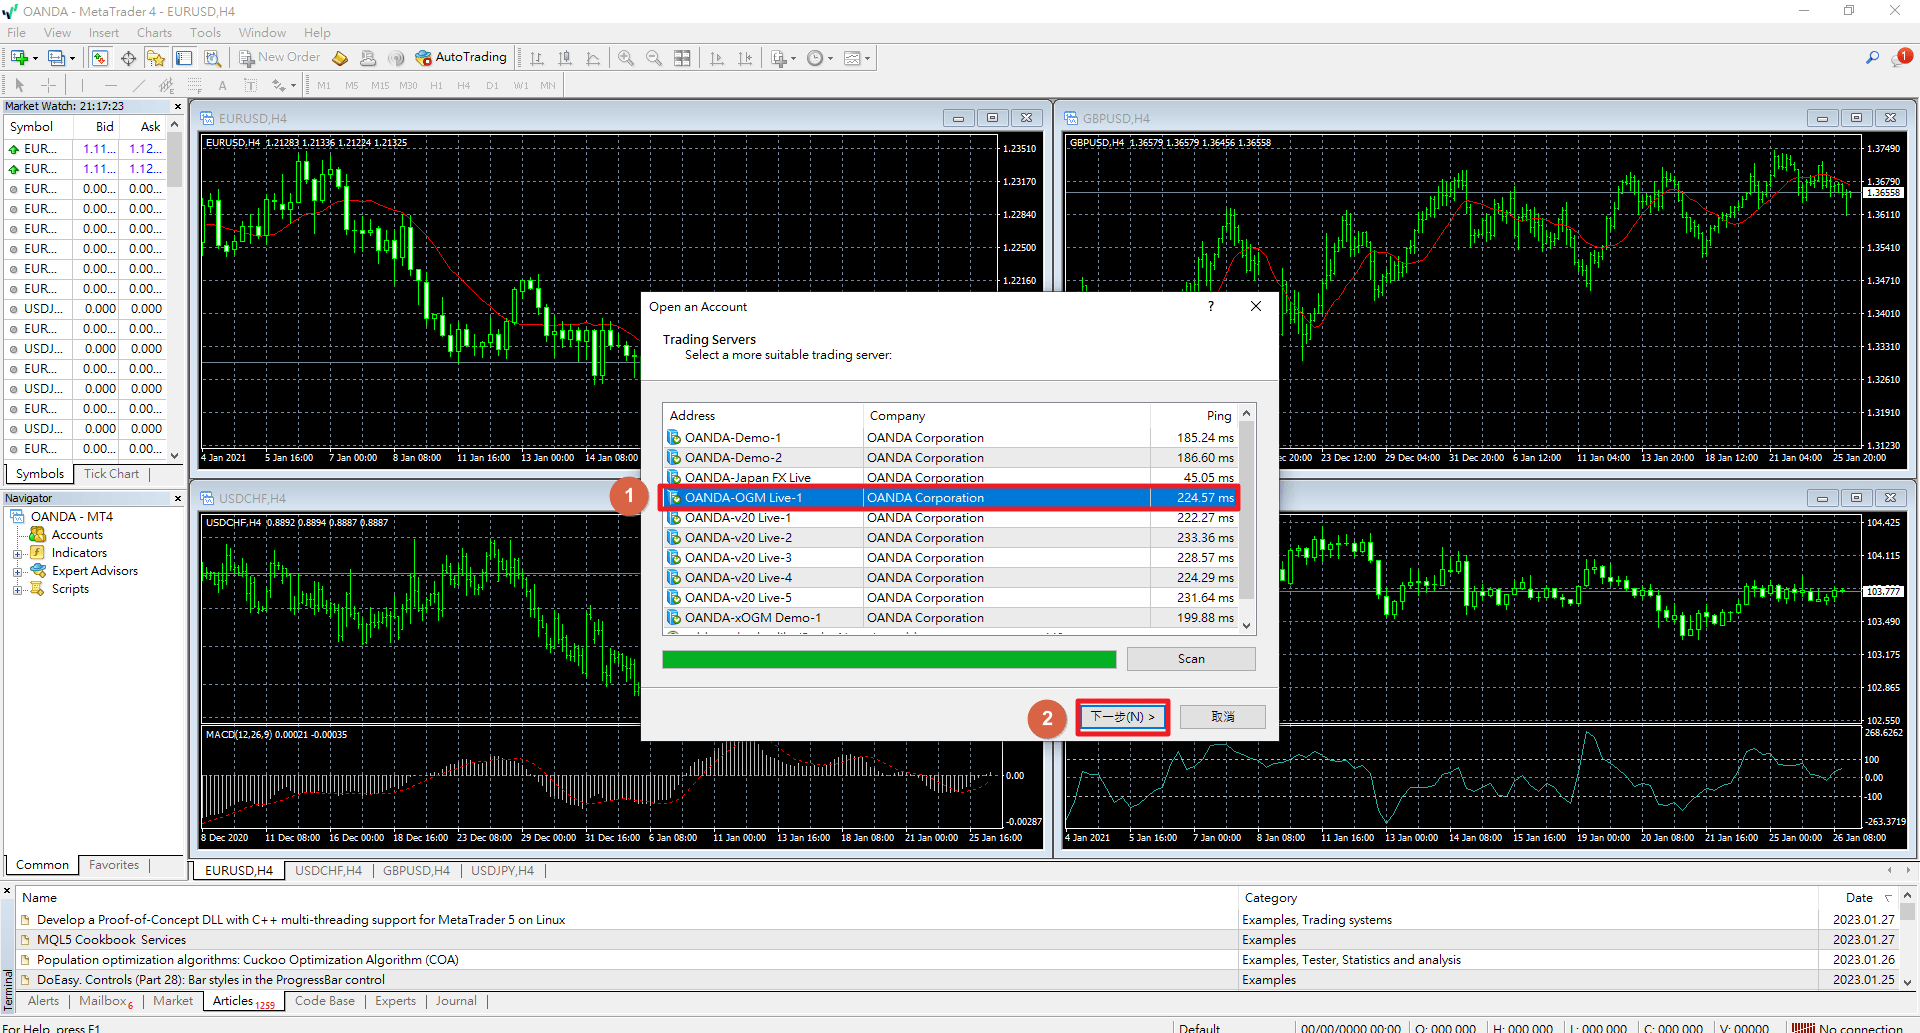The width and height of the screenshot is (1920, 1033).
Task: Click the server scan progress bar
Action: click(889, 660)
